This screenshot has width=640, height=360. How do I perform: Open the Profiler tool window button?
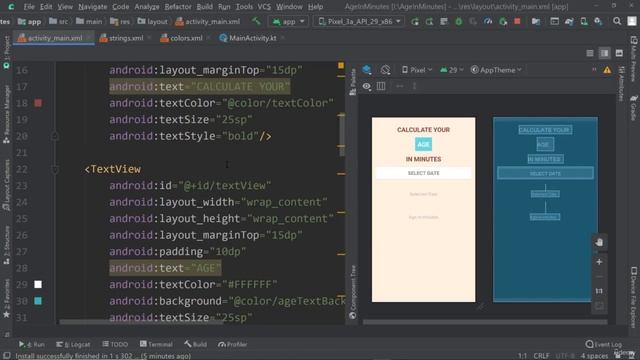click(x=233, y=344)
